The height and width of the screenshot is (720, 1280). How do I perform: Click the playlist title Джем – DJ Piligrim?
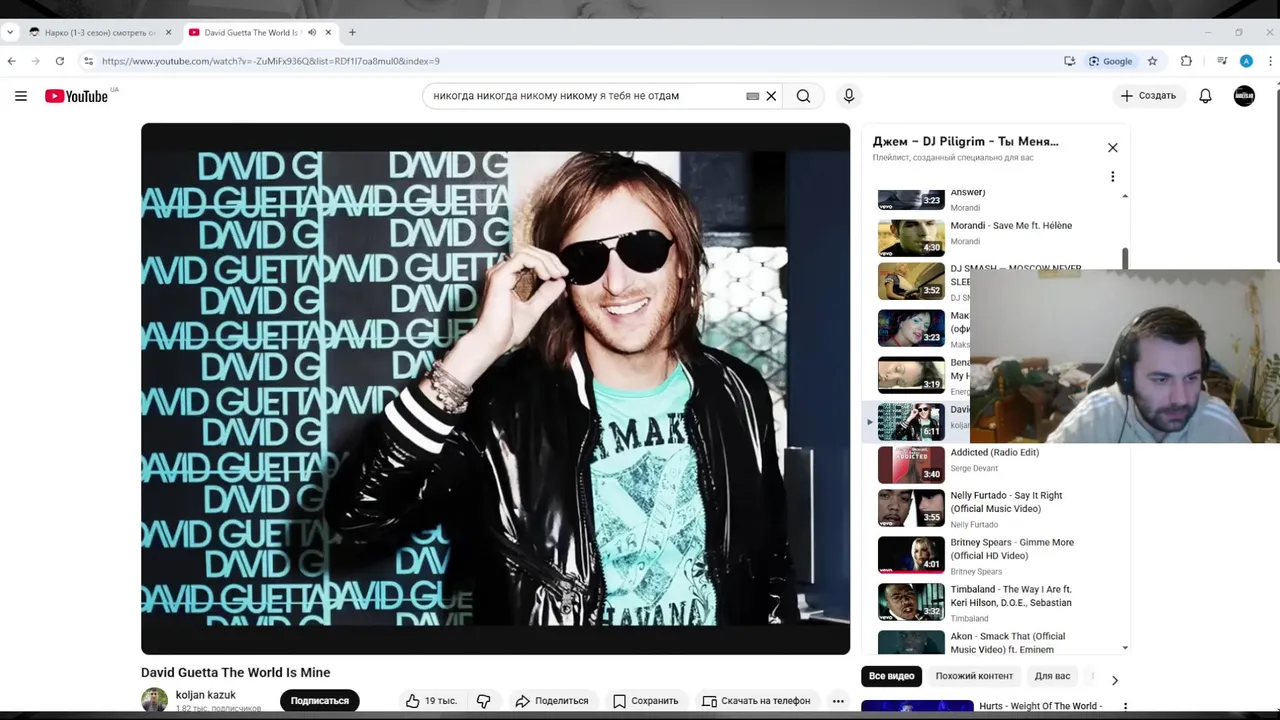coord(965,141)
